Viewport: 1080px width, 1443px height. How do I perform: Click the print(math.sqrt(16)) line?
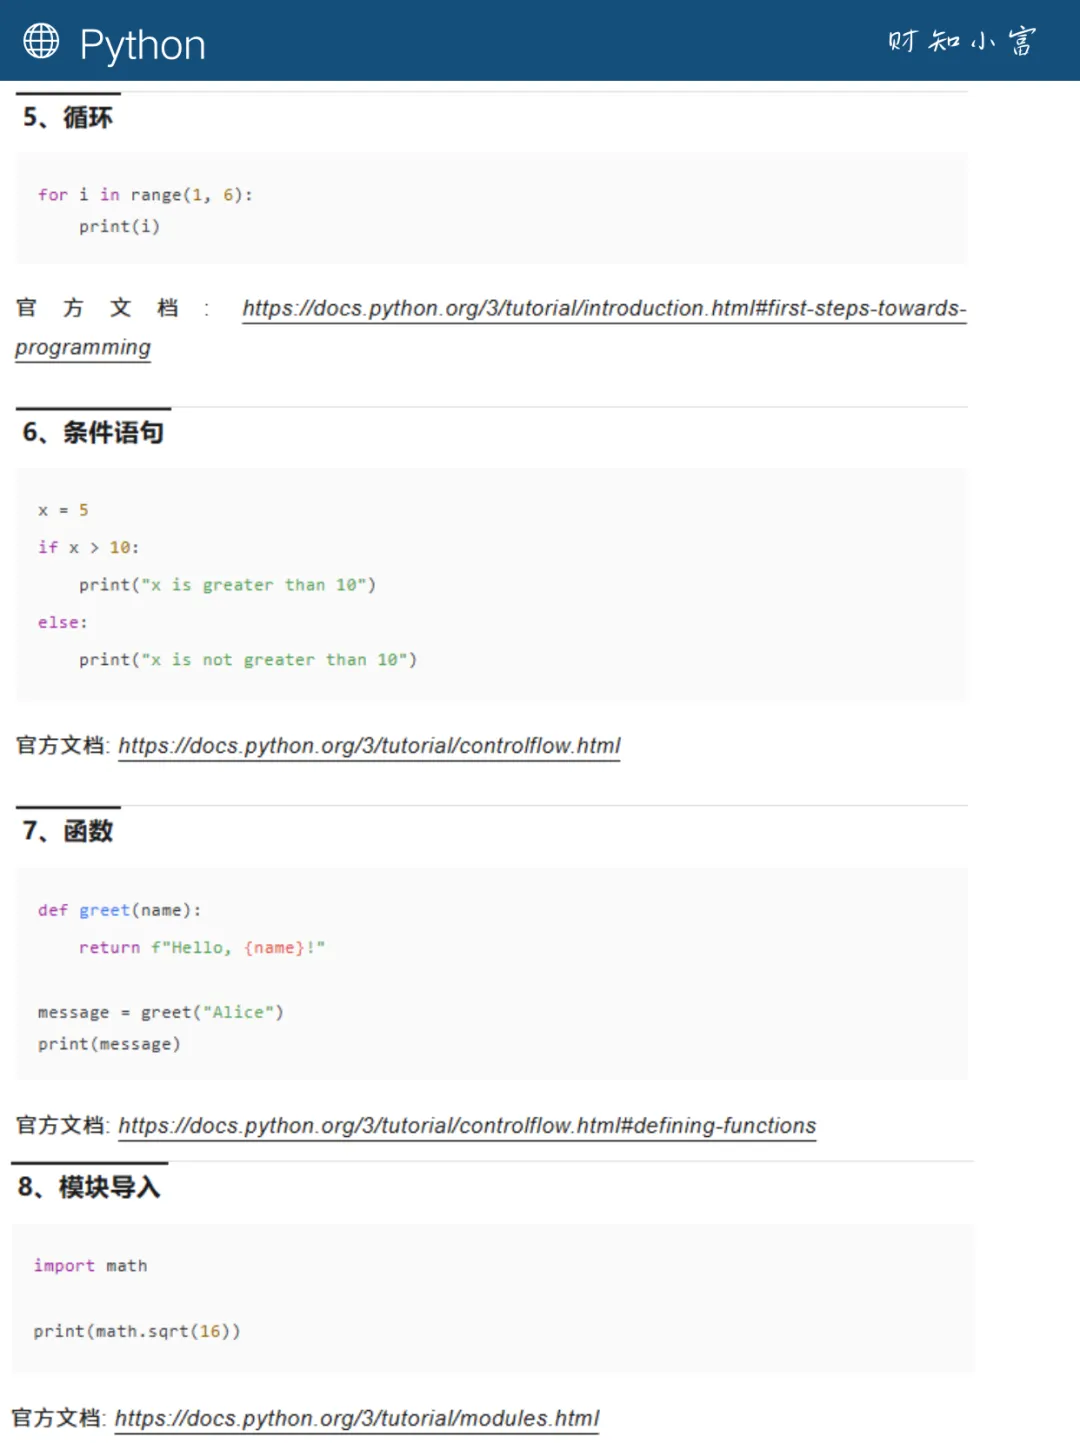click(x=136, y=1331)
